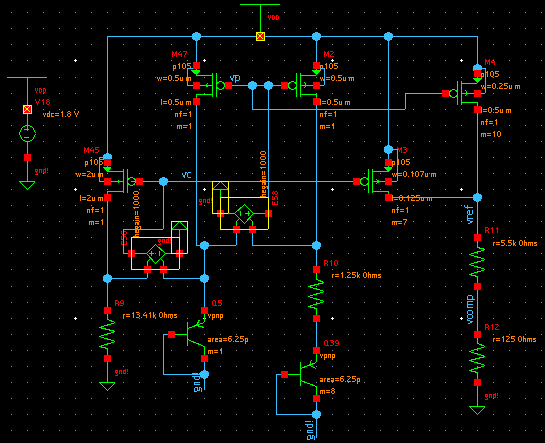Click the junction dot on the vc net
This screenshot has height=443, width=545.
(163, 181)
